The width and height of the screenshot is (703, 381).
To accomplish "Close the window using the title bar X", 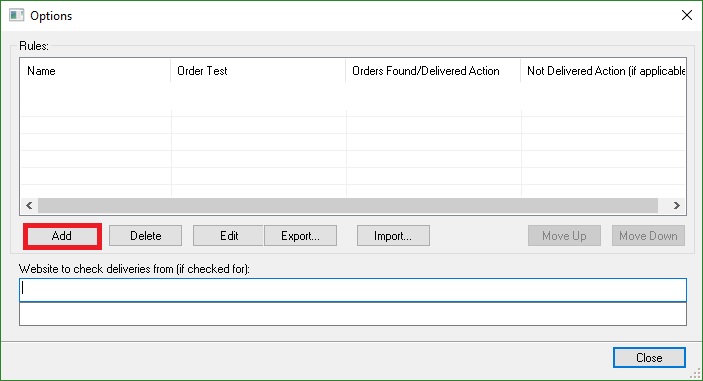I will 686,15.
